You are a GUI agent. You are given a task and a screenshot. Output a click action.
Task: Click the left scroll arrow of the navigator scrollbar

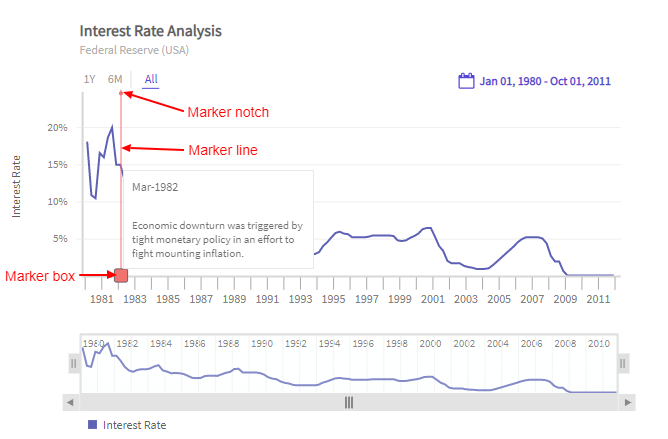point(70,402)
